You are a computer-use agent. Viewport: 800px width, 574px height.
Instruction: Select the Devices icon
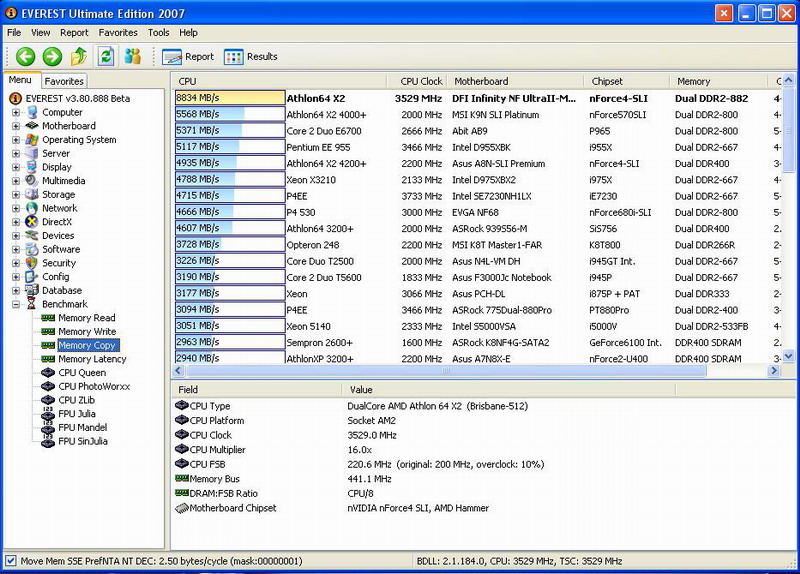pos(32,235)
